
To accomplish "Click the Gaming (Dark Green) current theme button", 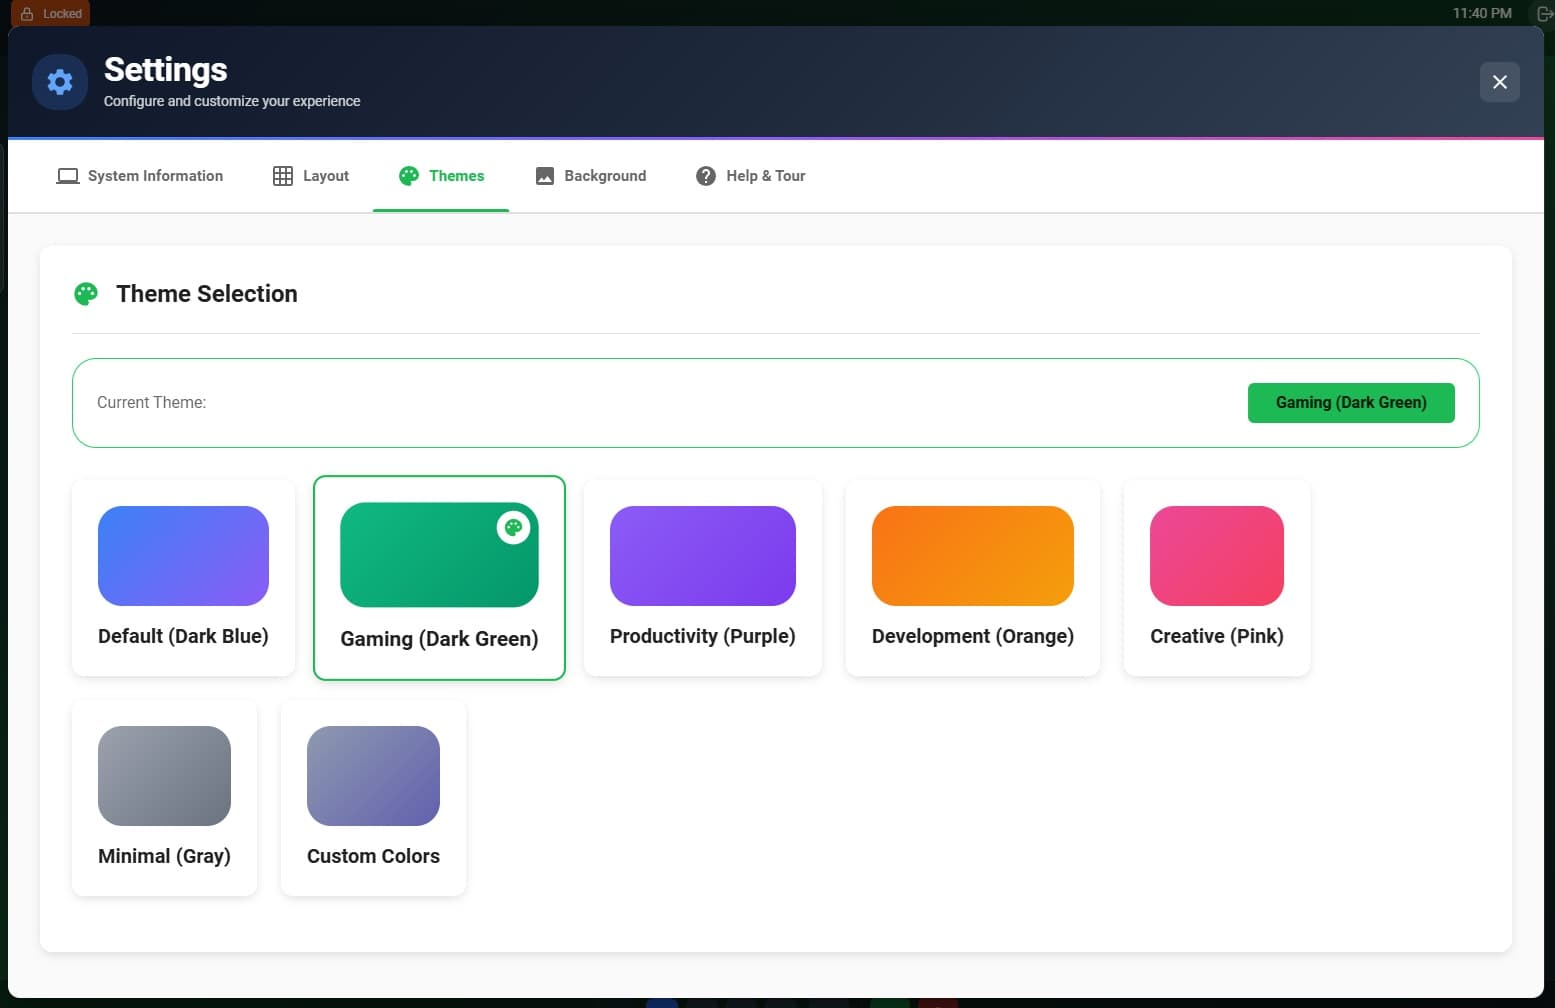I will tap(1351, 402).
